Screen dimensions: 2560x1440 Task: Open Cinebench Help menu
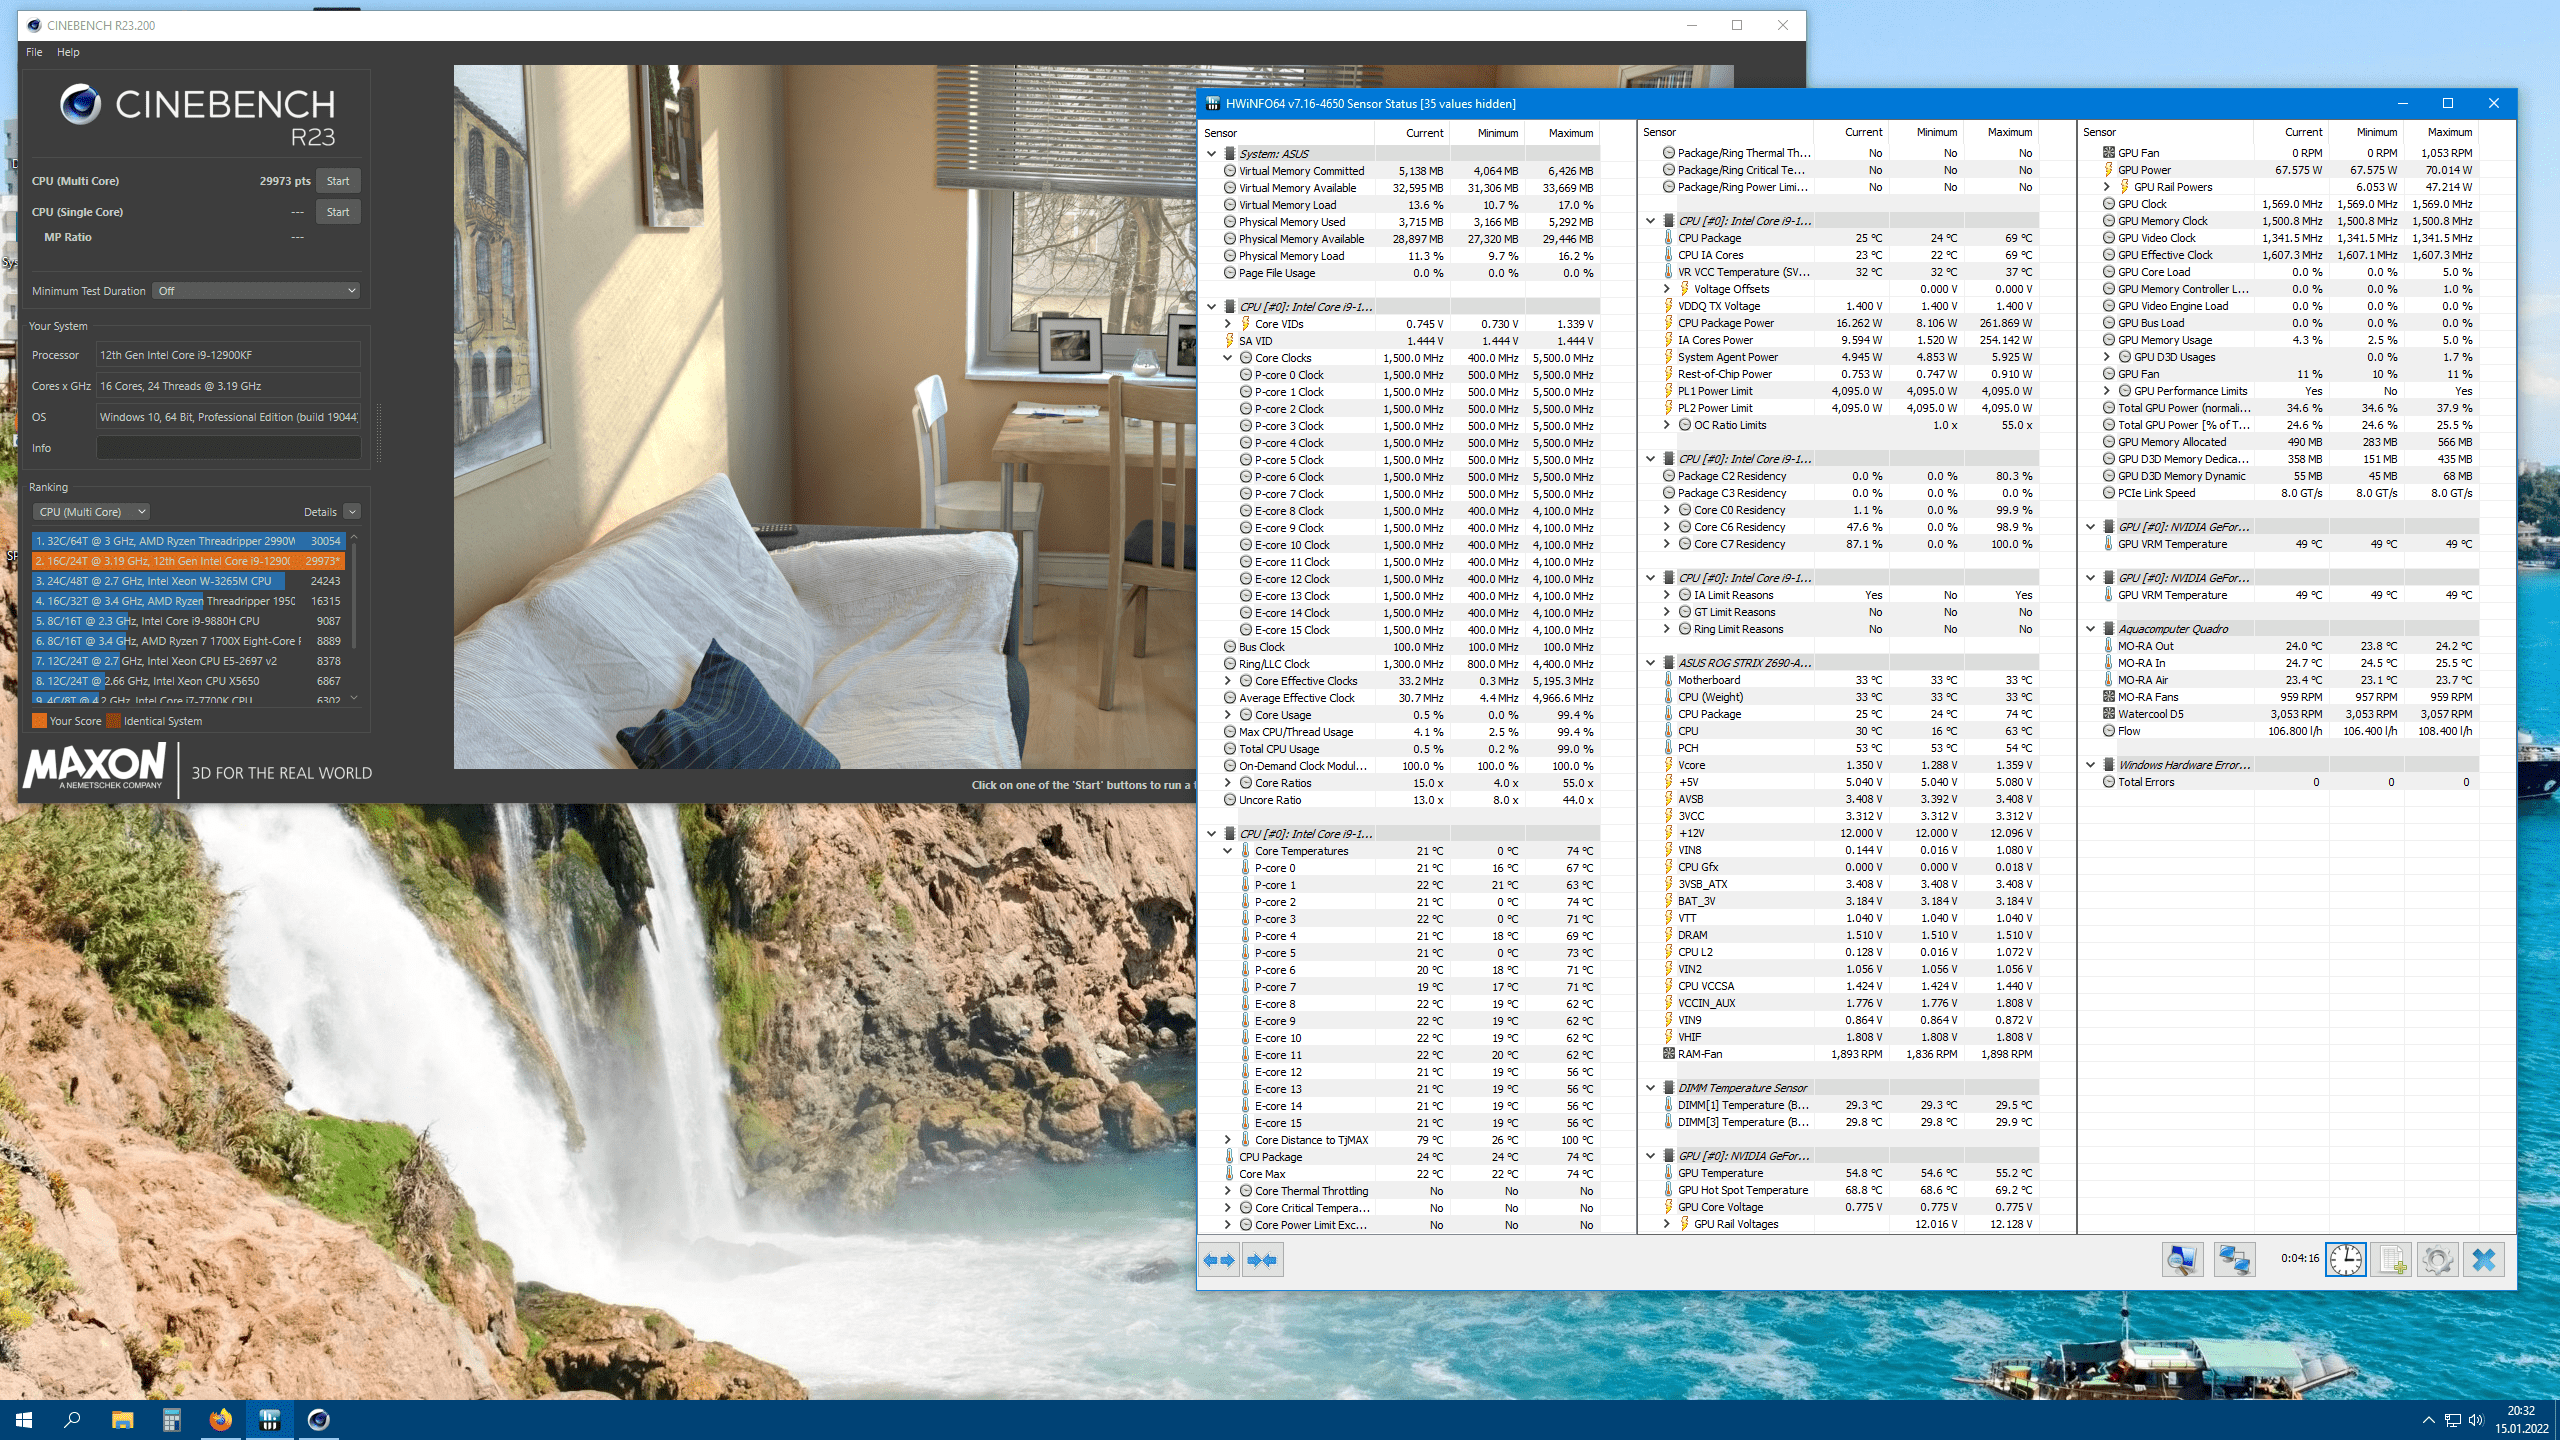click(69, 51)
